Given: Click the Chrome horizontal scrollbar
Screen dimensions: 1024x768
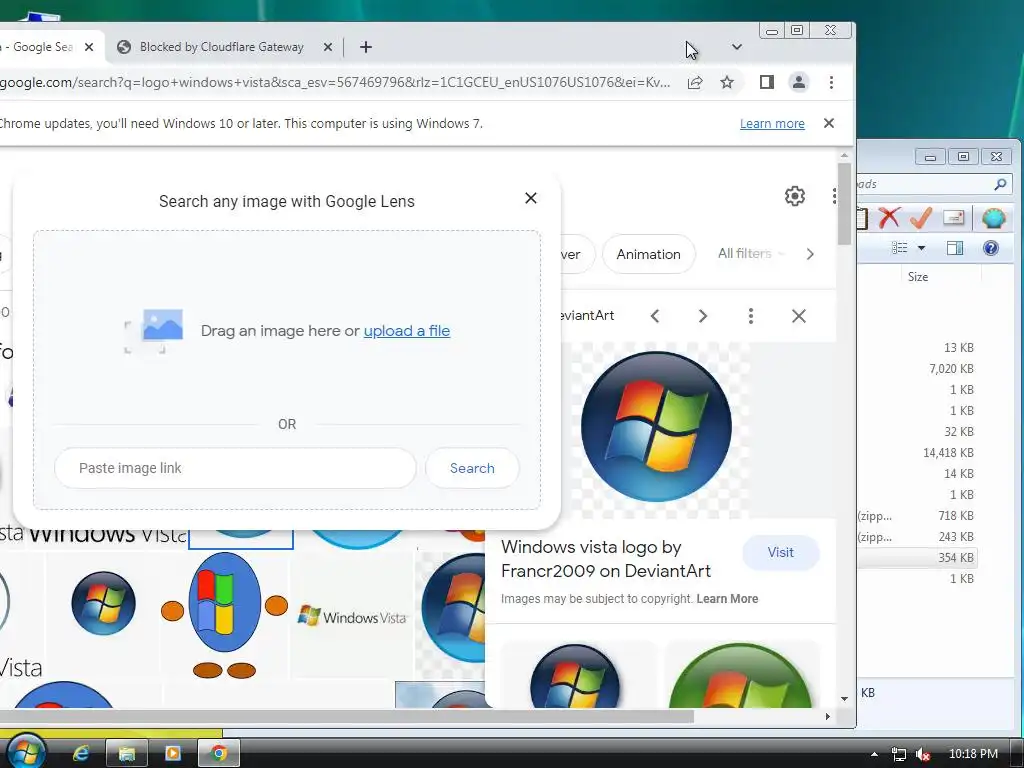Looking at the screenshot, I should click(347, 716).
